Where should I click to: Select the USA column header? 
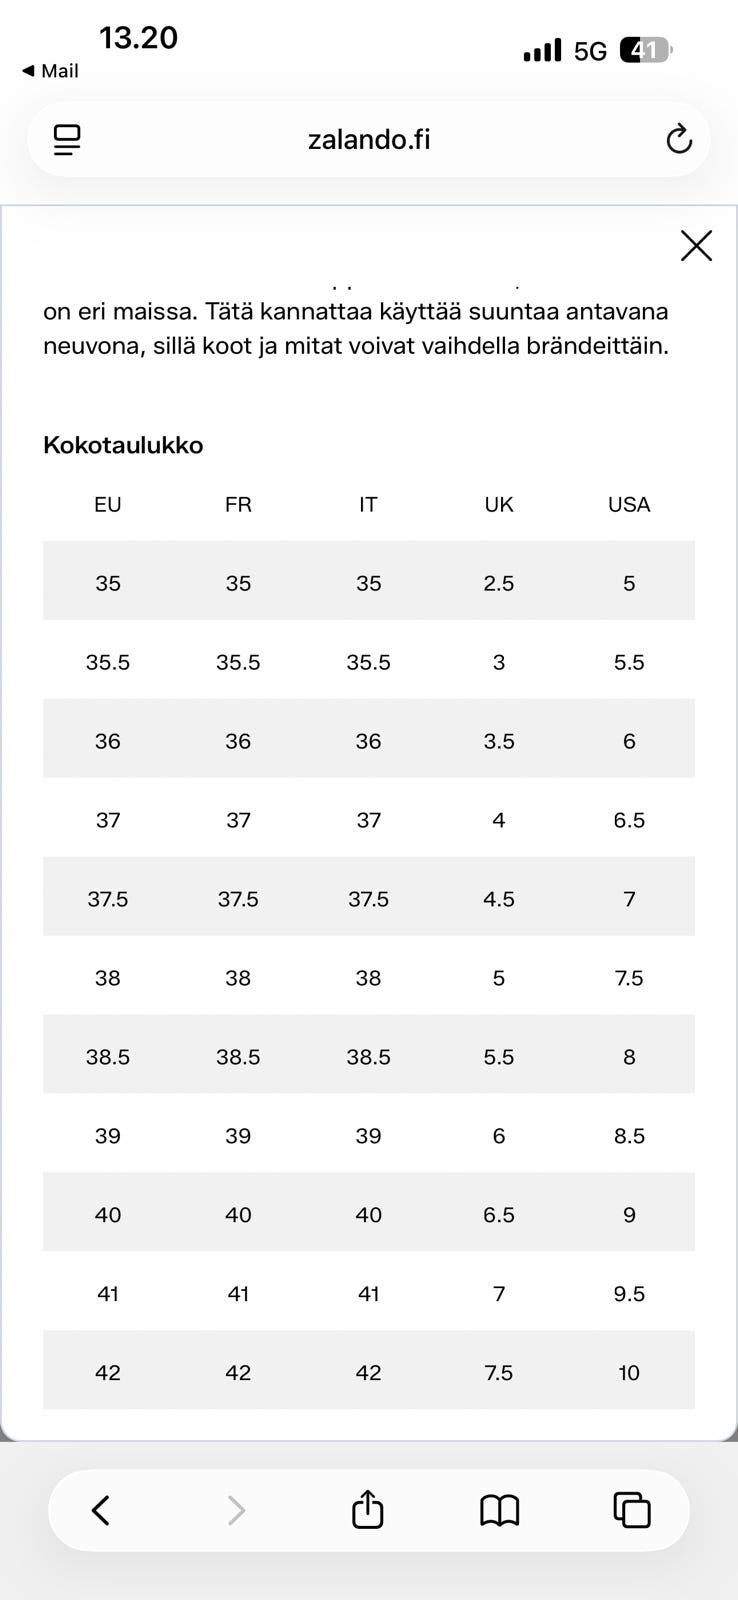pos(629,504)
